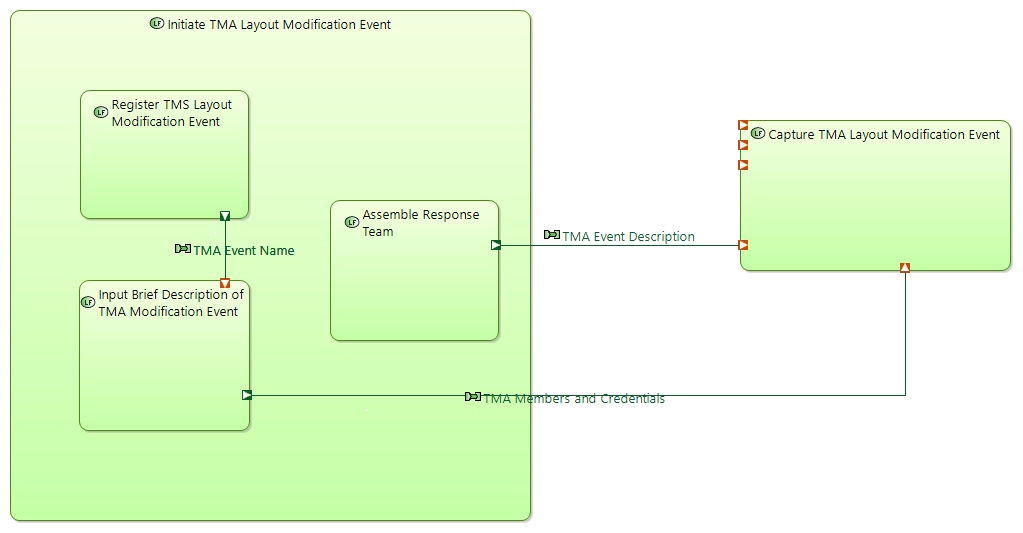Select Assemble Response Team function label
Image resolution: width=1023 pixels, height=533 pixels.
(x=421, y=222)
